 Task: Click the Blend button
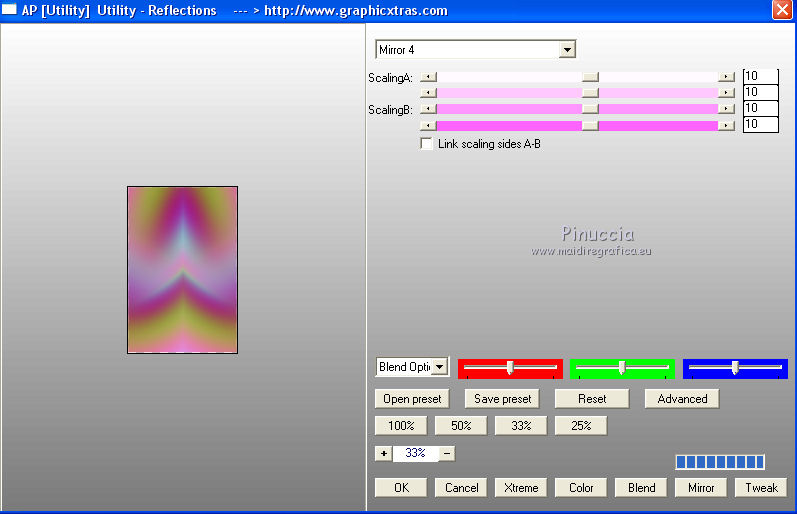(641, 488)
